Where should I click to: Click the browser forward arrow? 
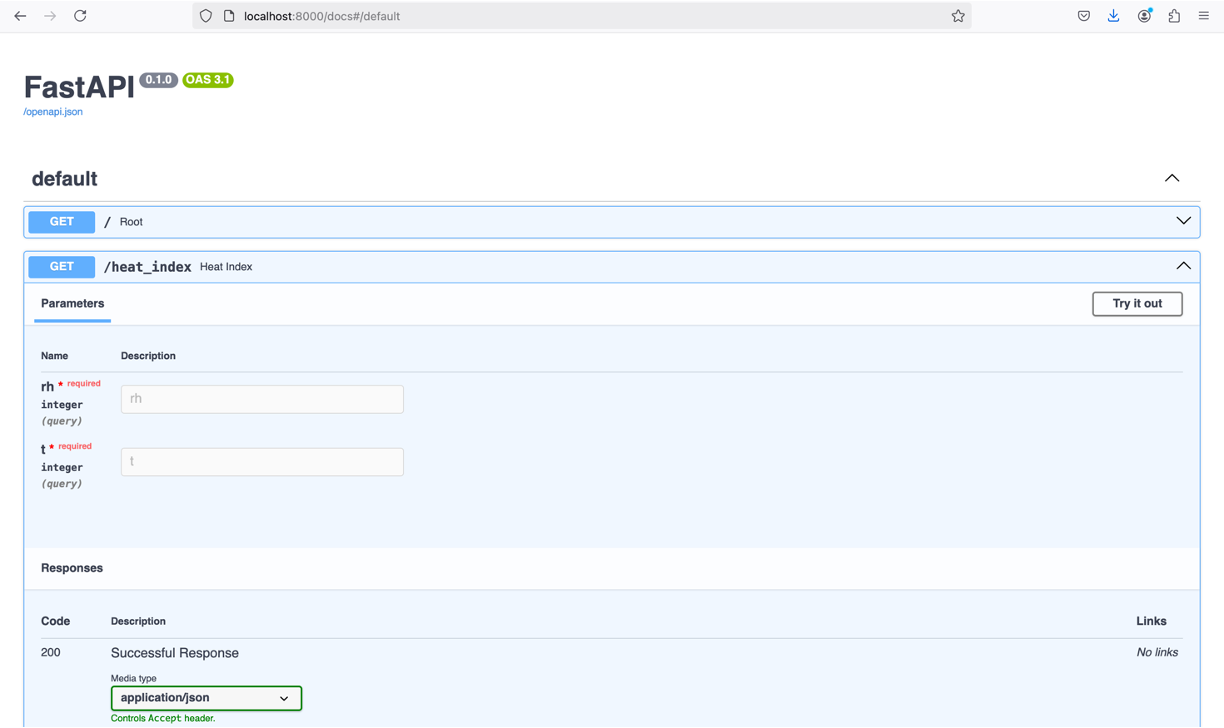point(50,16)
